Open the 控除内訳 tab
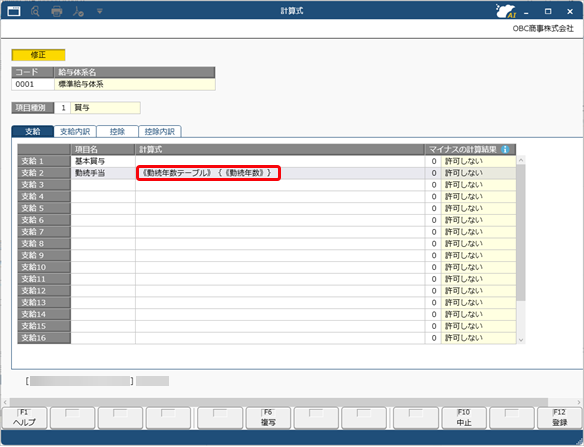 160,131
